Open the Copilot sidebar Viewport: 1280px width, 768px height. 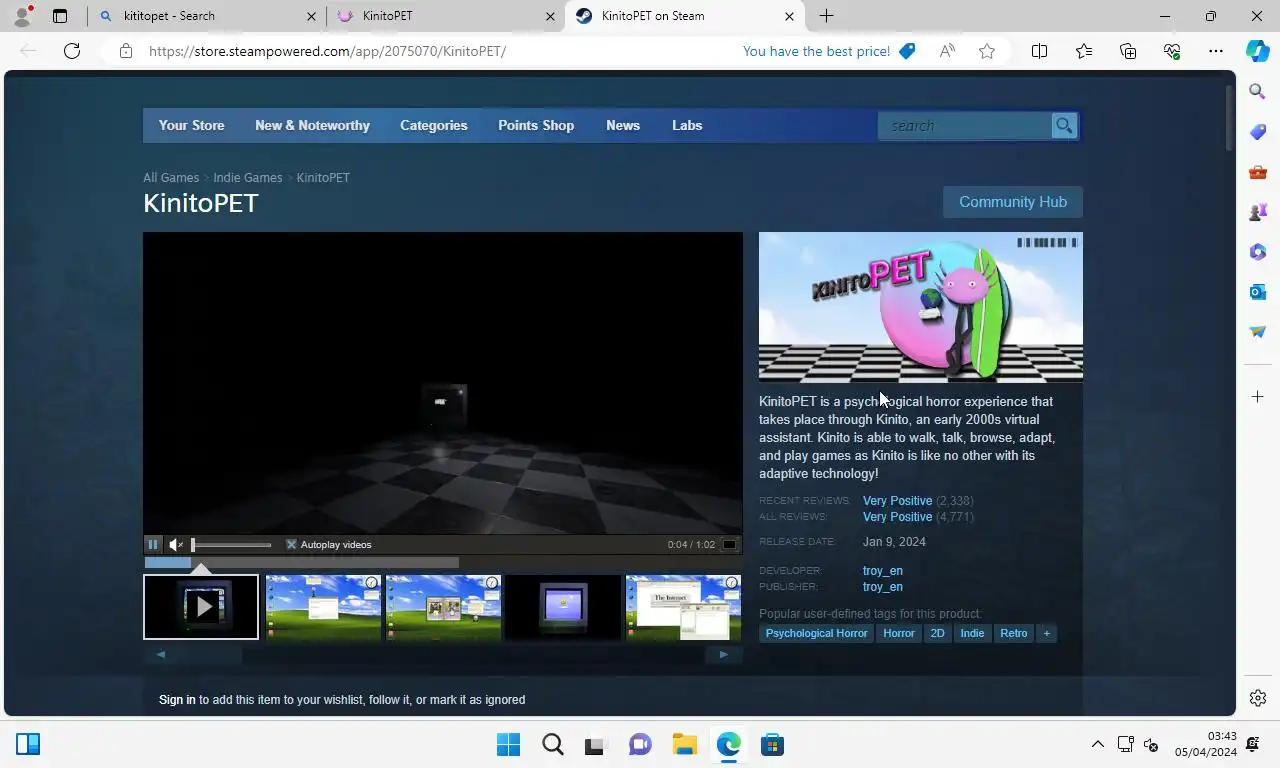pos(1258,51)
